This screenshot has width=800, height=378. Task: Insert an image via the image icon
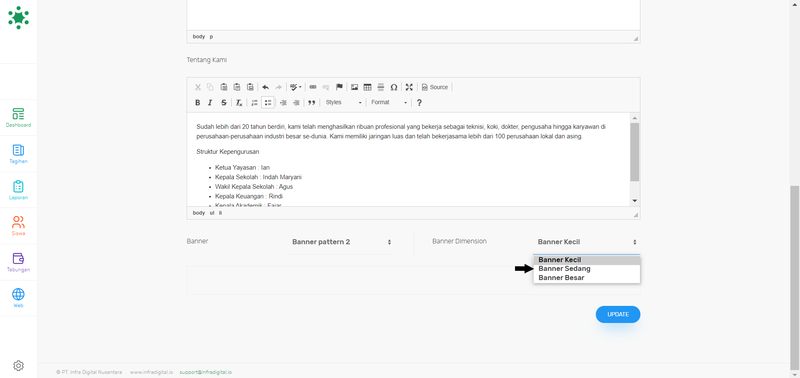354,87
